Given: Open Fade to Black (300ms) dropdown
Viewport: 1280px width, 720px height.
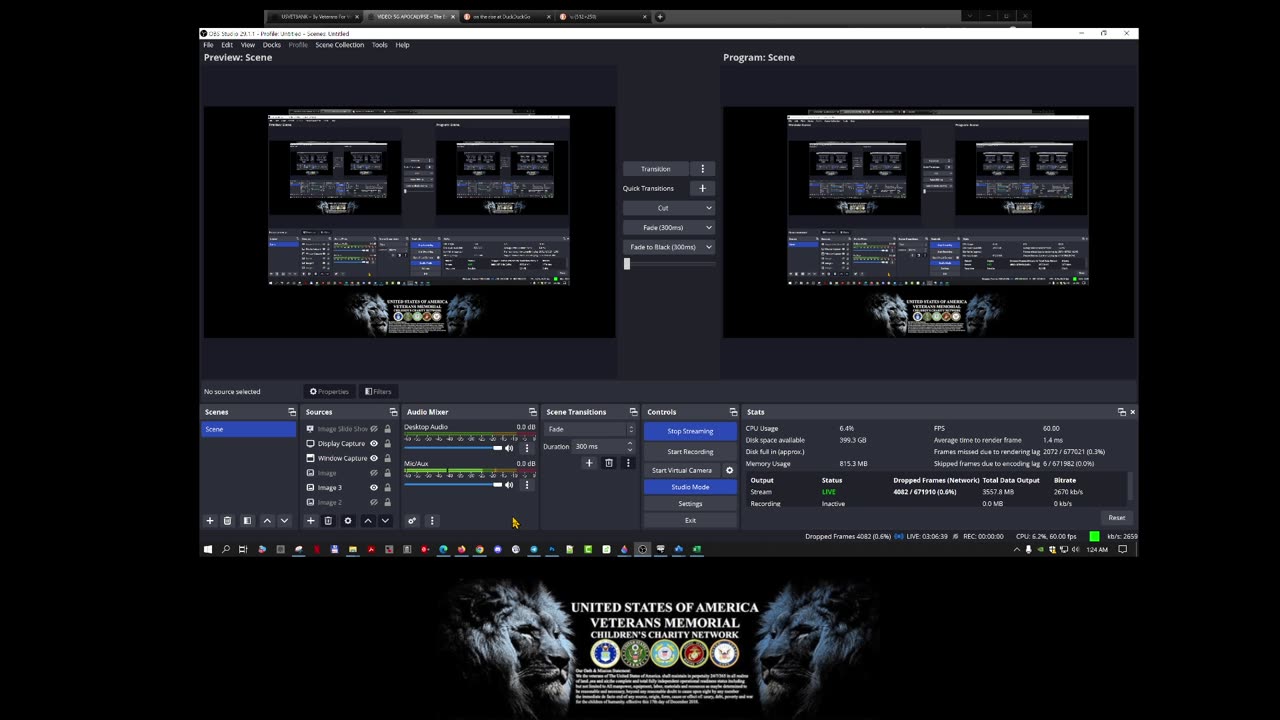Looking at the screenshot, I should pos(669,247).
